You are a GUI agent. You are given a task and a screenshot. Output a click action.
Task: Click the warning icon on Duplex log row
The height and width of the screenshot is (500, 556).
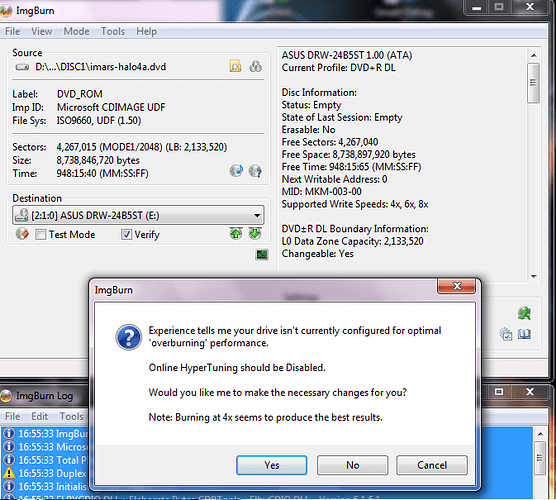coord(9,473)
